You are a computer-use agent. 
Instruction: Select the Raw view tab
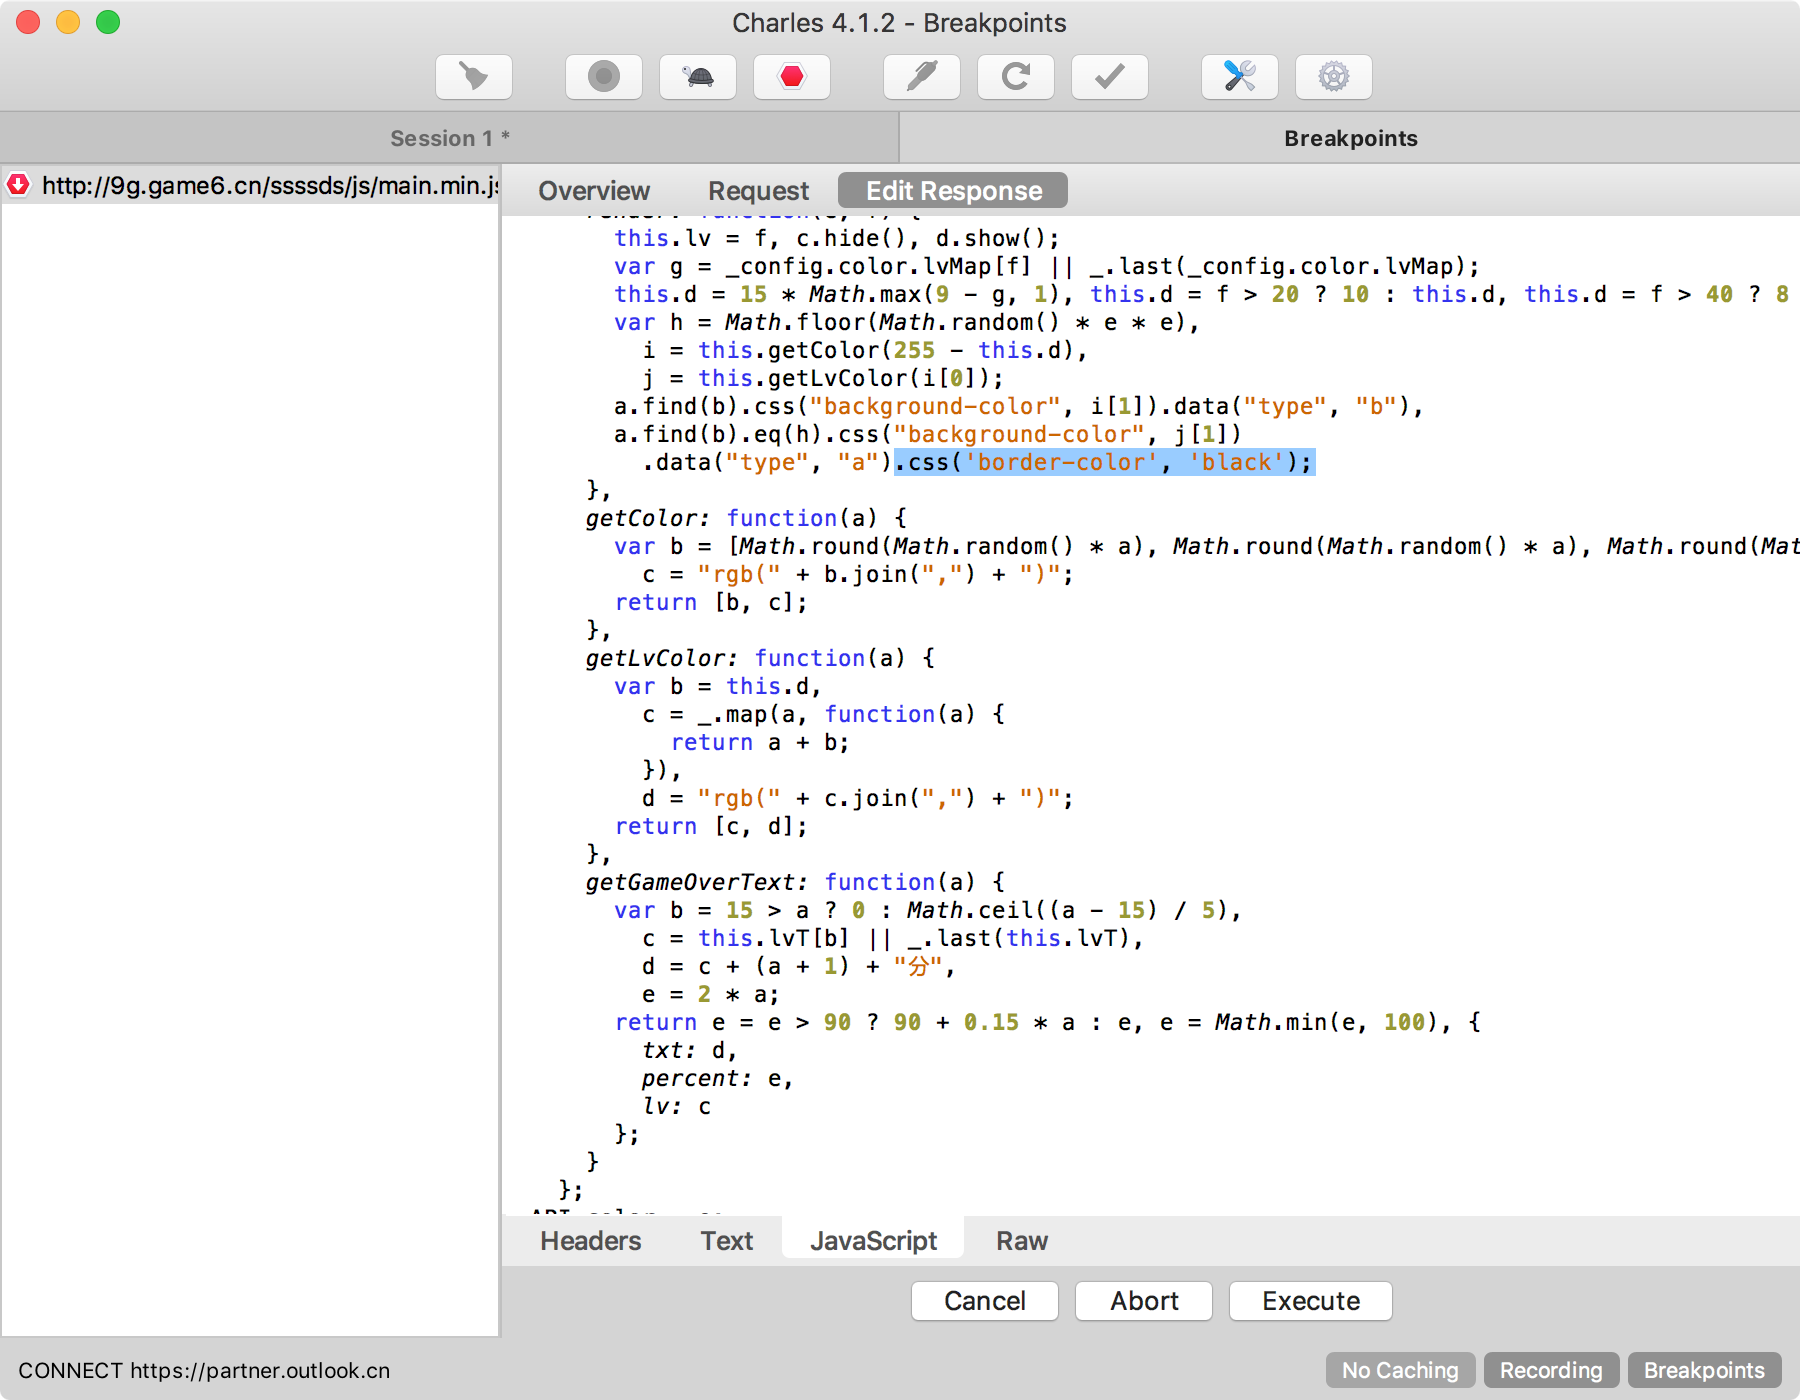1021,1241
